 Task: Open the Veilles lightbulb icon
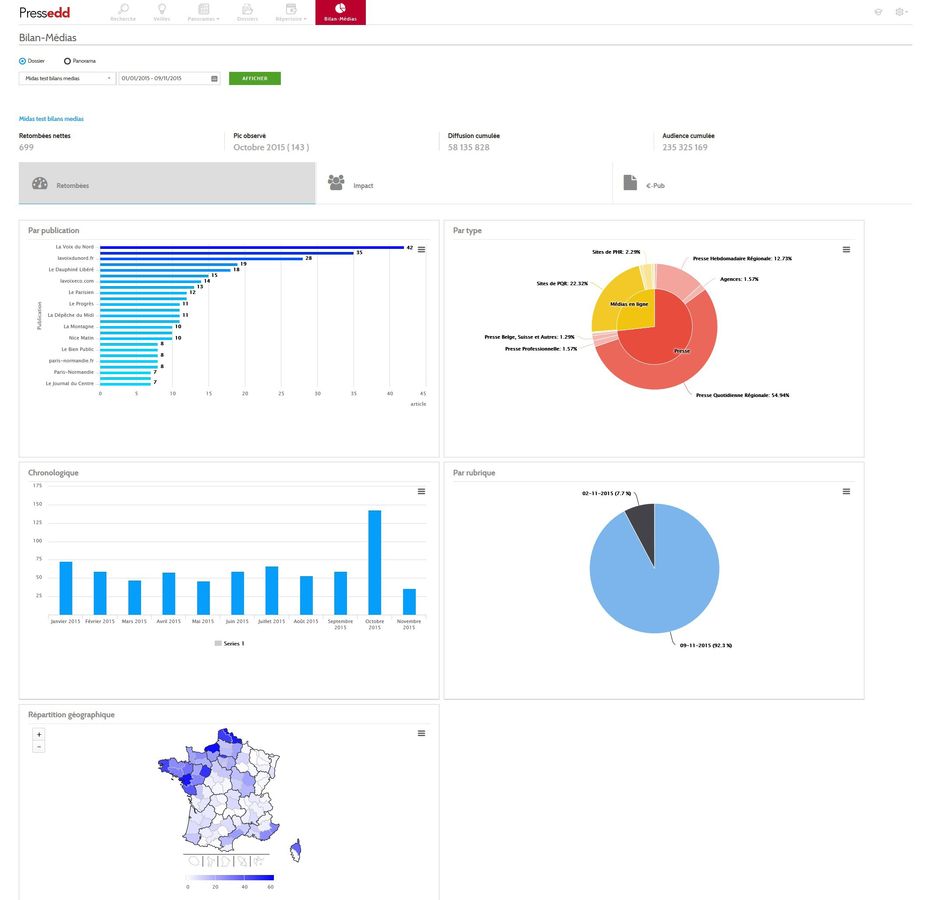(x=161, y=11)
